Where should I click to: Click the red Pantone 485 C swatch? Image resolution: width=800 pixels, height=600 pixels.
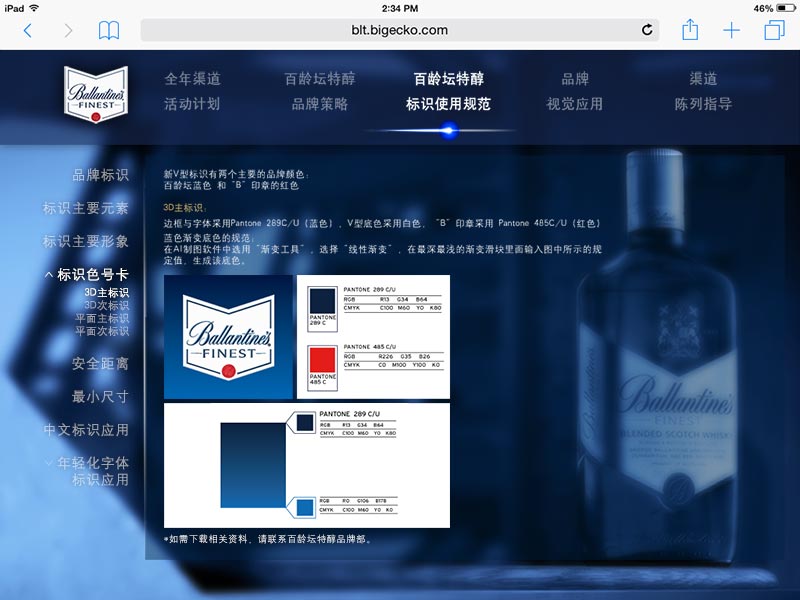[322, 359]
